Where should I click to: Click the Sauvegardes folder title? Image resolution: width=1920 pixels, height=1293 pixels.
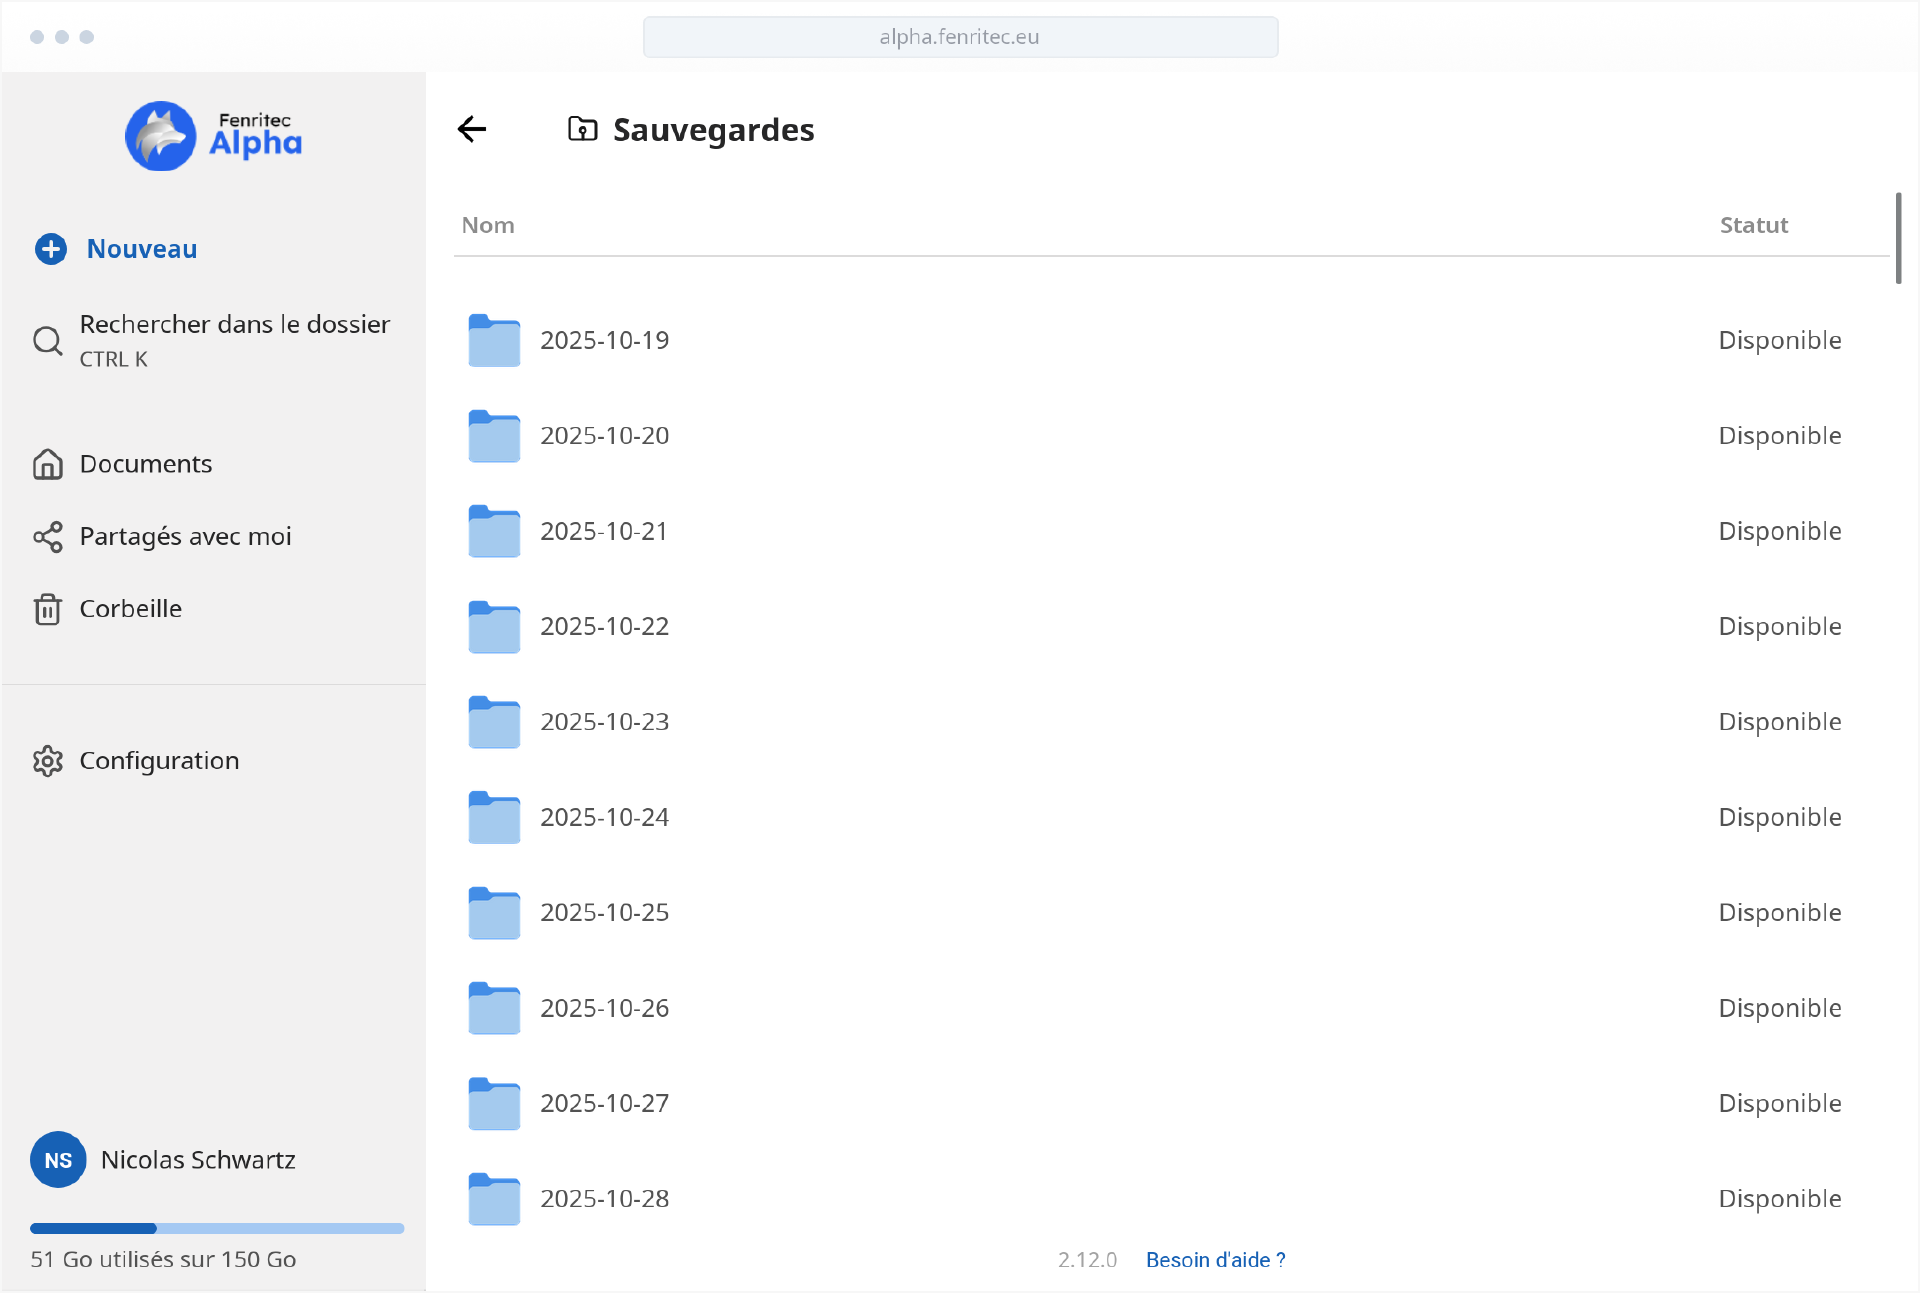[714, 130]
